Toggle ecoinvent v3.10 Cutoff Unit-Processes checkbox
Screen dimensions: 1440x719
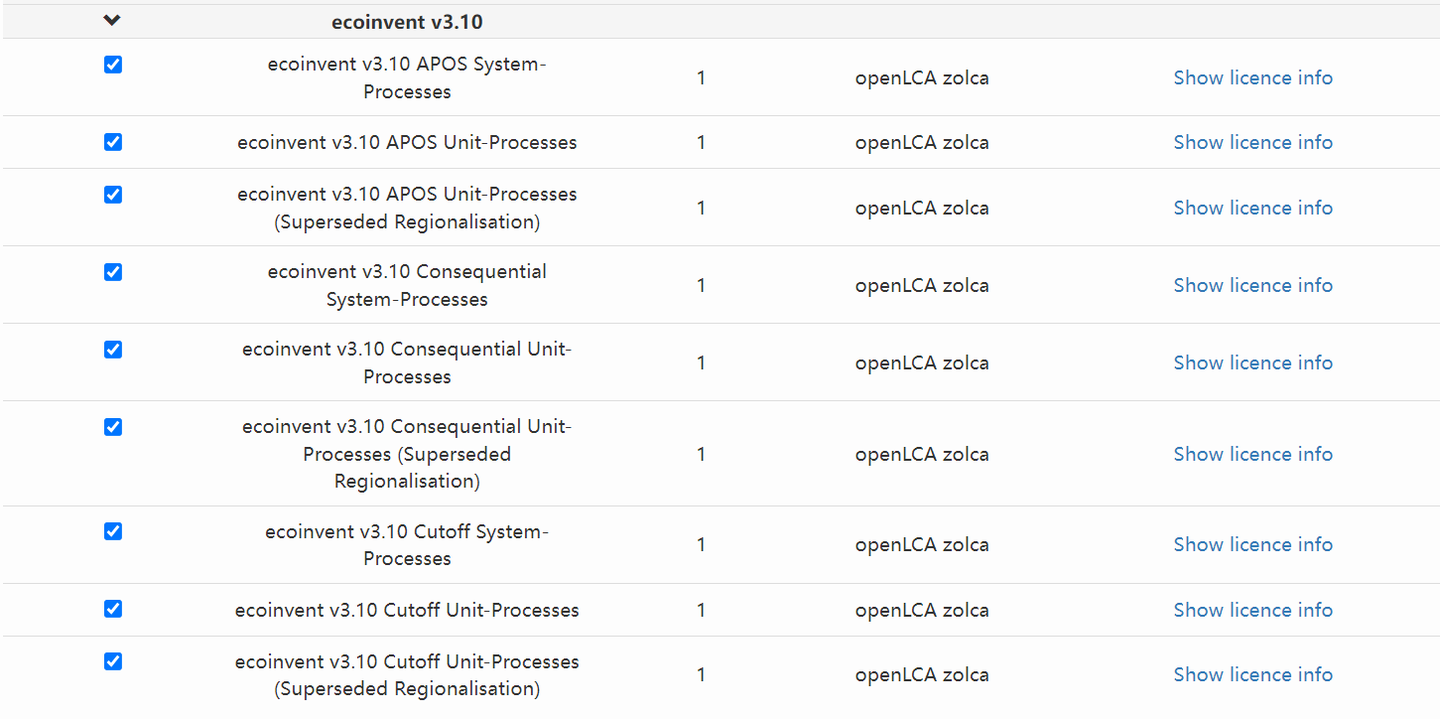pos(113,609)
